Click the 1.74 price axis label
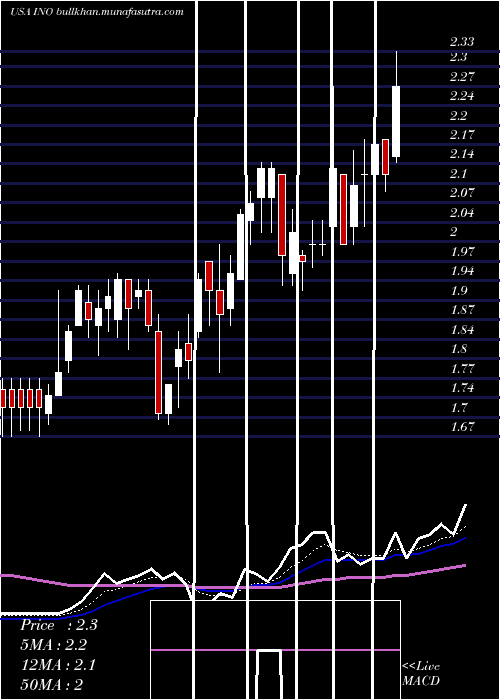The height and width of the screenshot is (700, 500). click(x=462, y=387)
